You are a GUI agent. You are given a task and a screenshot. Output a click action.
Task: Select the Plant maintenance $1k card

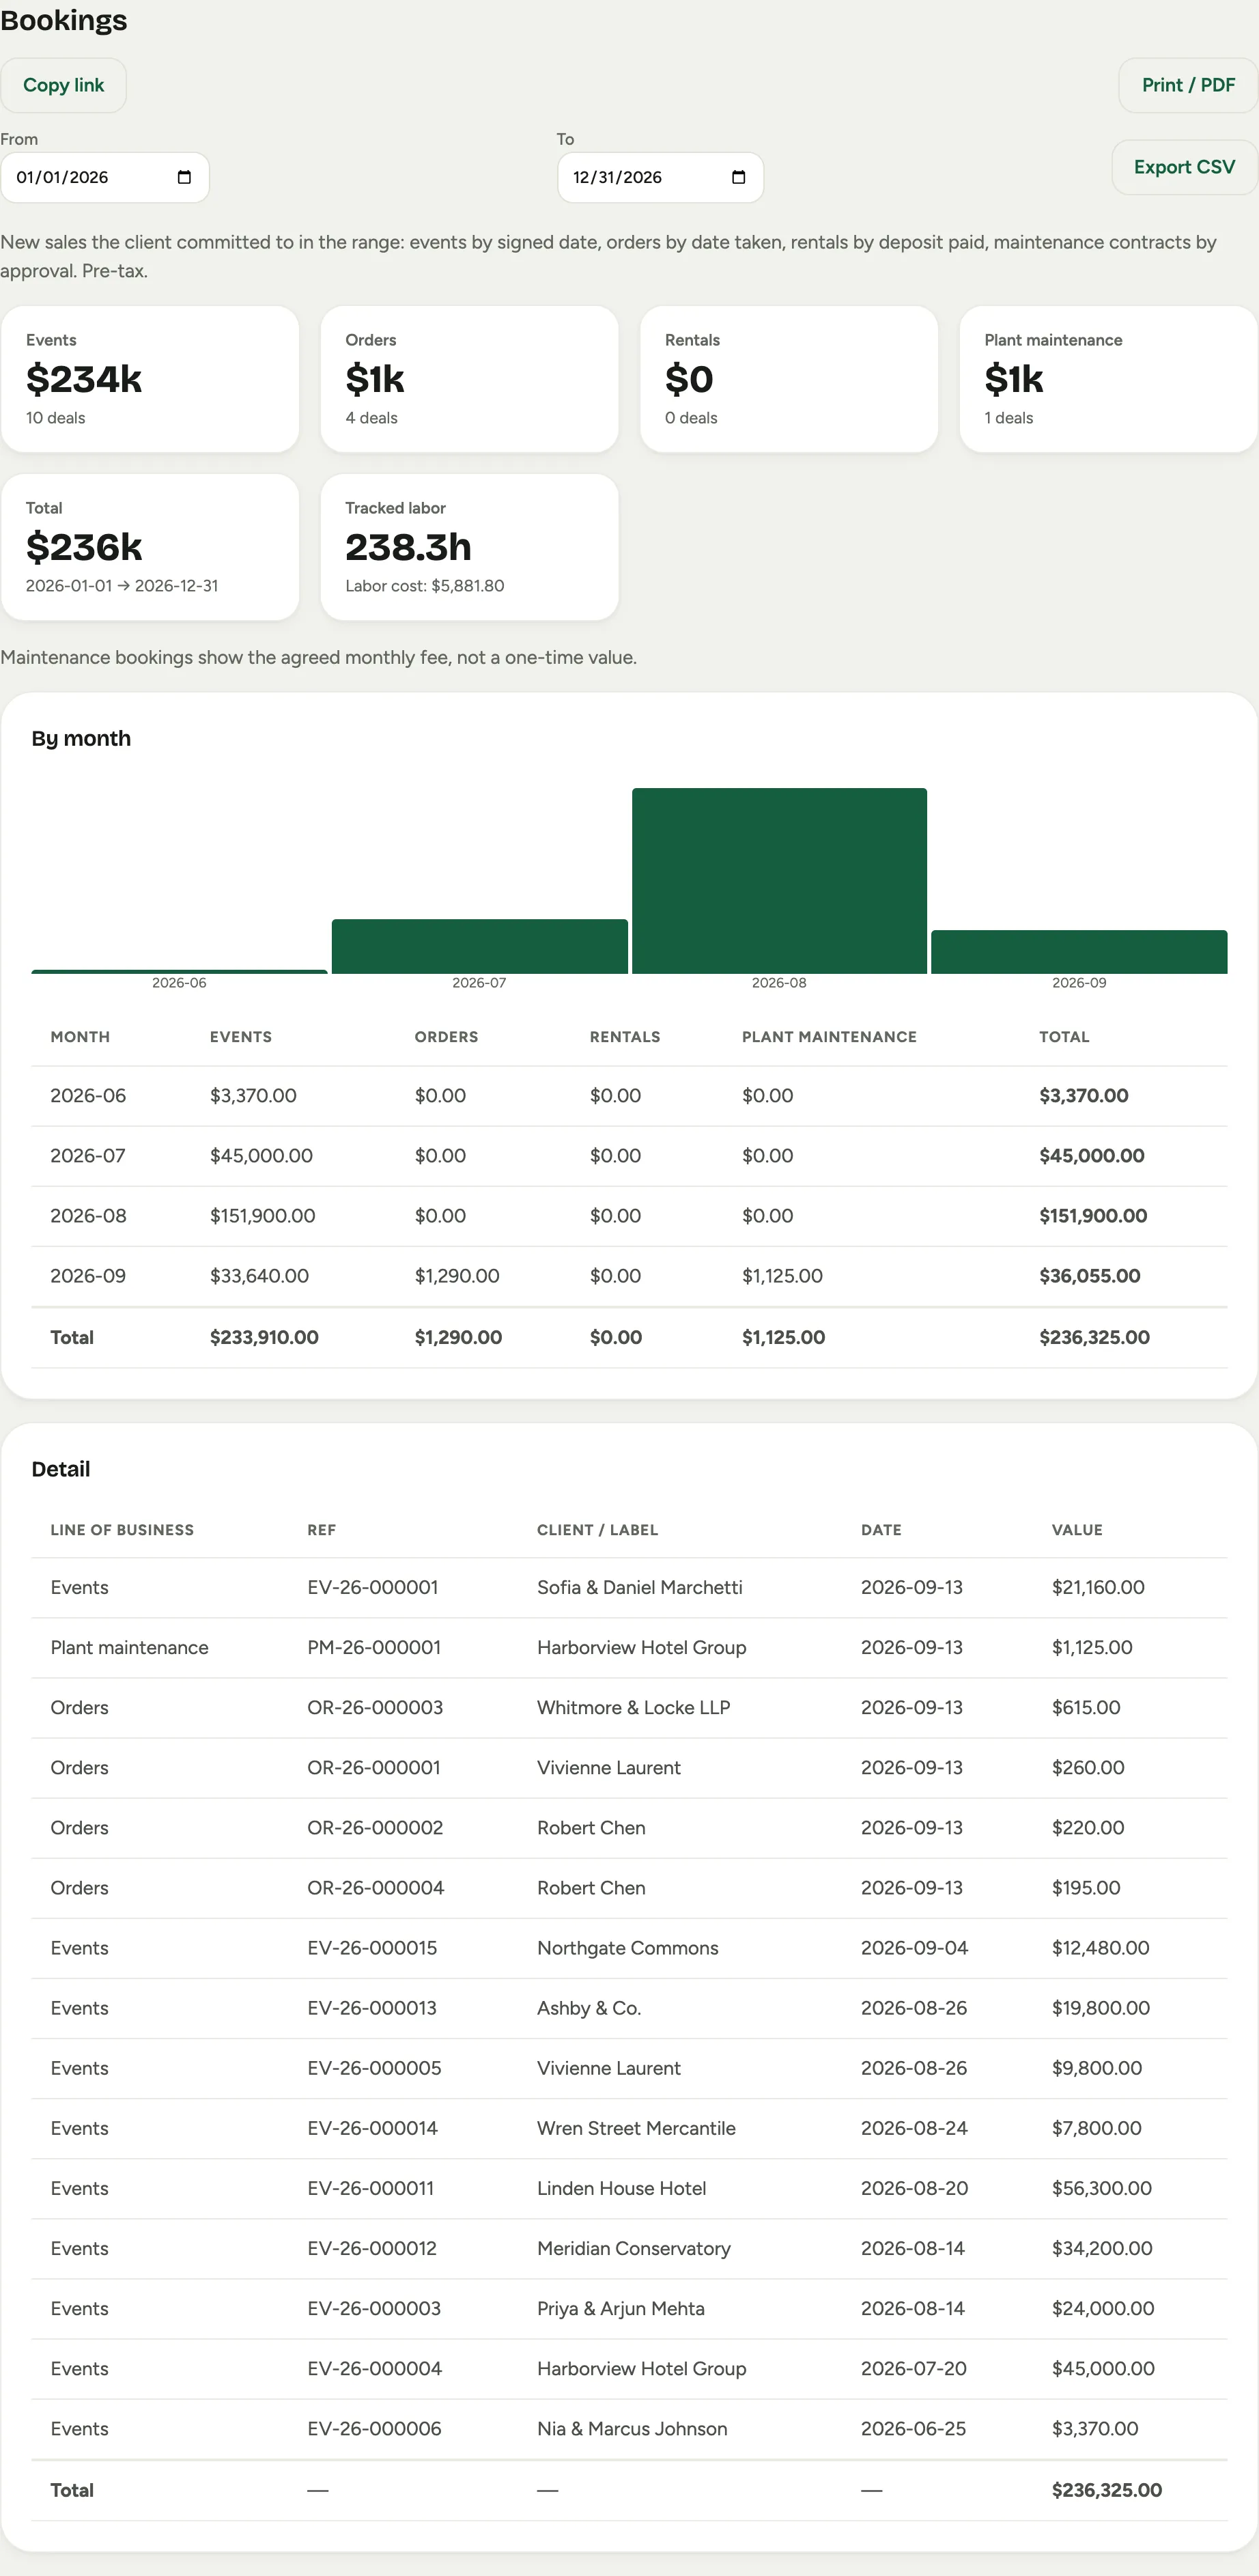pos(1108,379)
